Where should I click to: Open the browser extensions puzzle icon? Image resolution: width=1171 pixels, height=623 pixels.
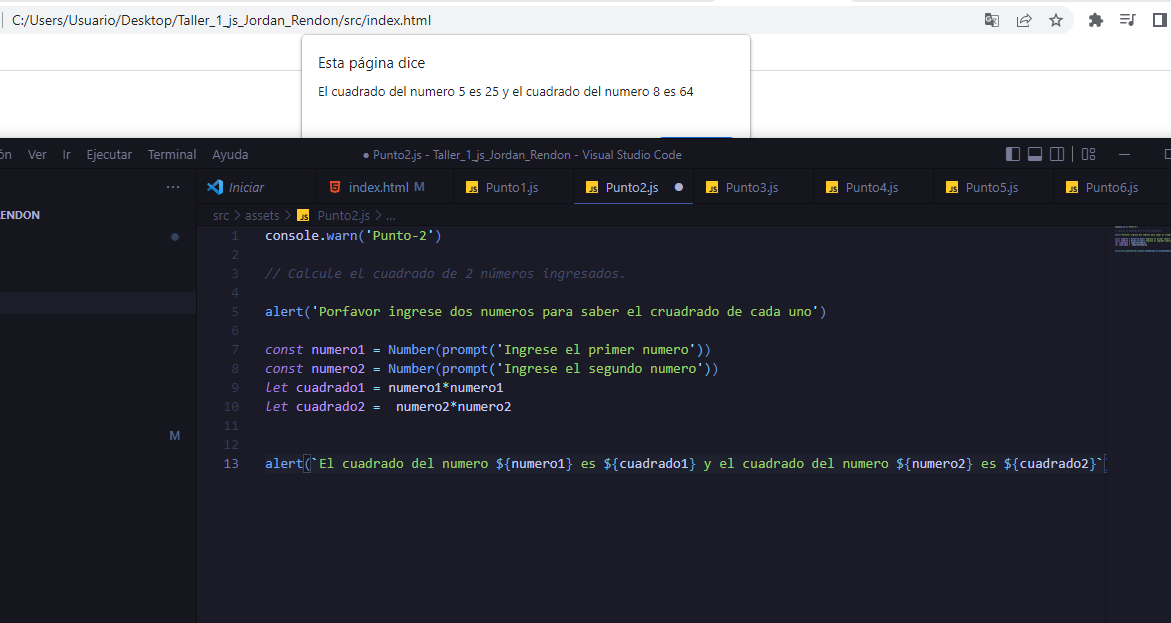coord(1096,20)
